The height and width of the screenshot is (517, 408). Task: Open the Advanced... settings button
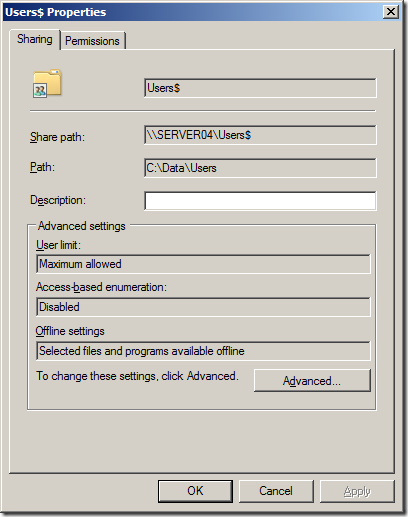(312, 380)
